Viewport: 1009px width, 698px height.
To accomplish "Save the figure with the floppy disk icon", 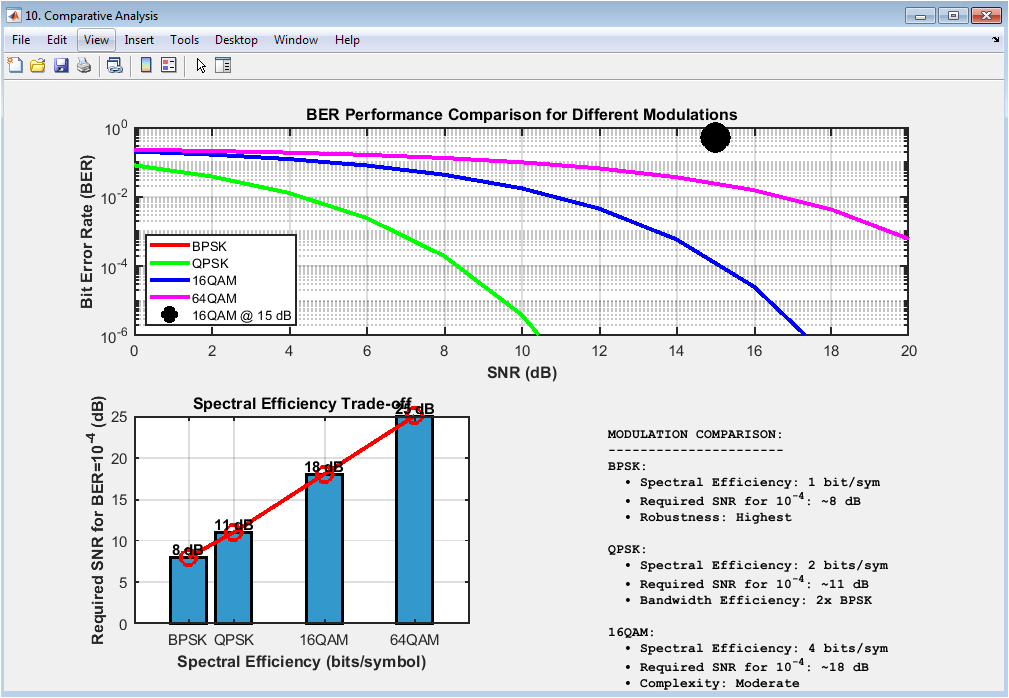I will click(61, 66).
